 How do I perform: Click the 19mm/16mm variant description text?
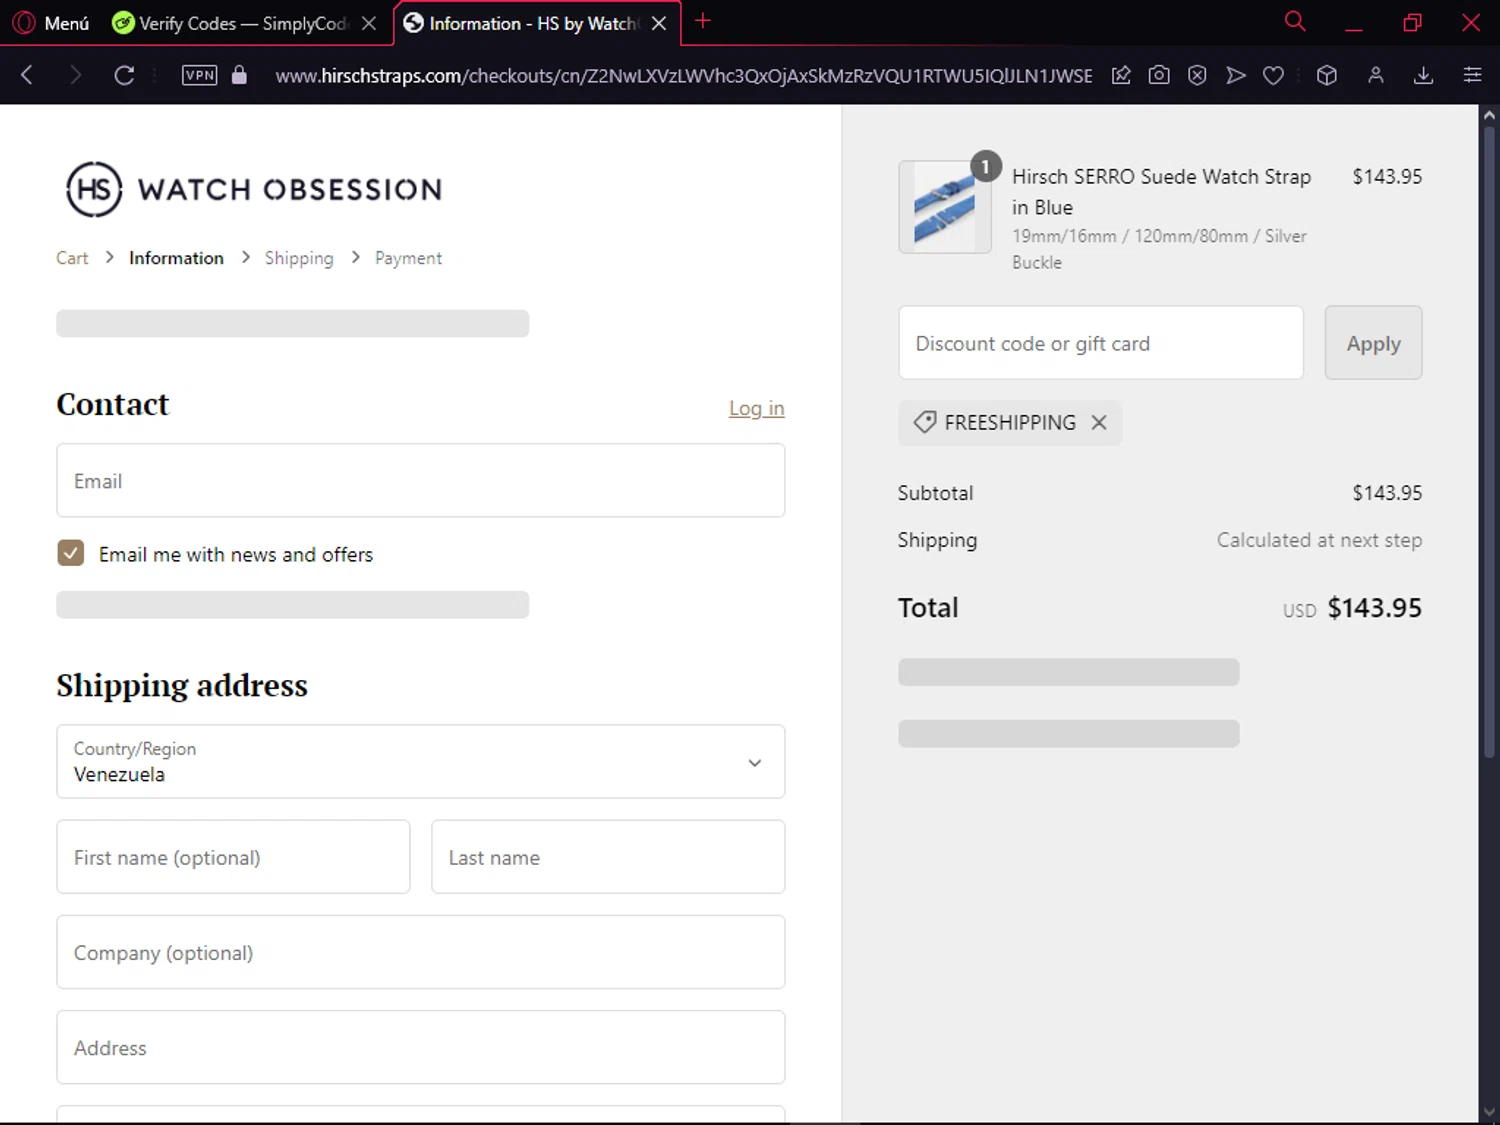point(1159,249)
